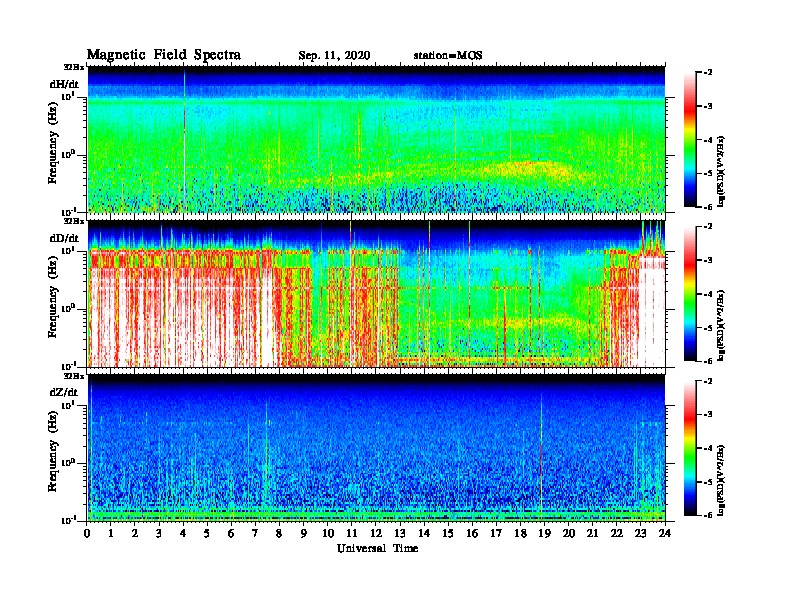Screen dimensions: 792x612
Task: Click hour tick label "9" on the time axis
Action: click(304, 534)
